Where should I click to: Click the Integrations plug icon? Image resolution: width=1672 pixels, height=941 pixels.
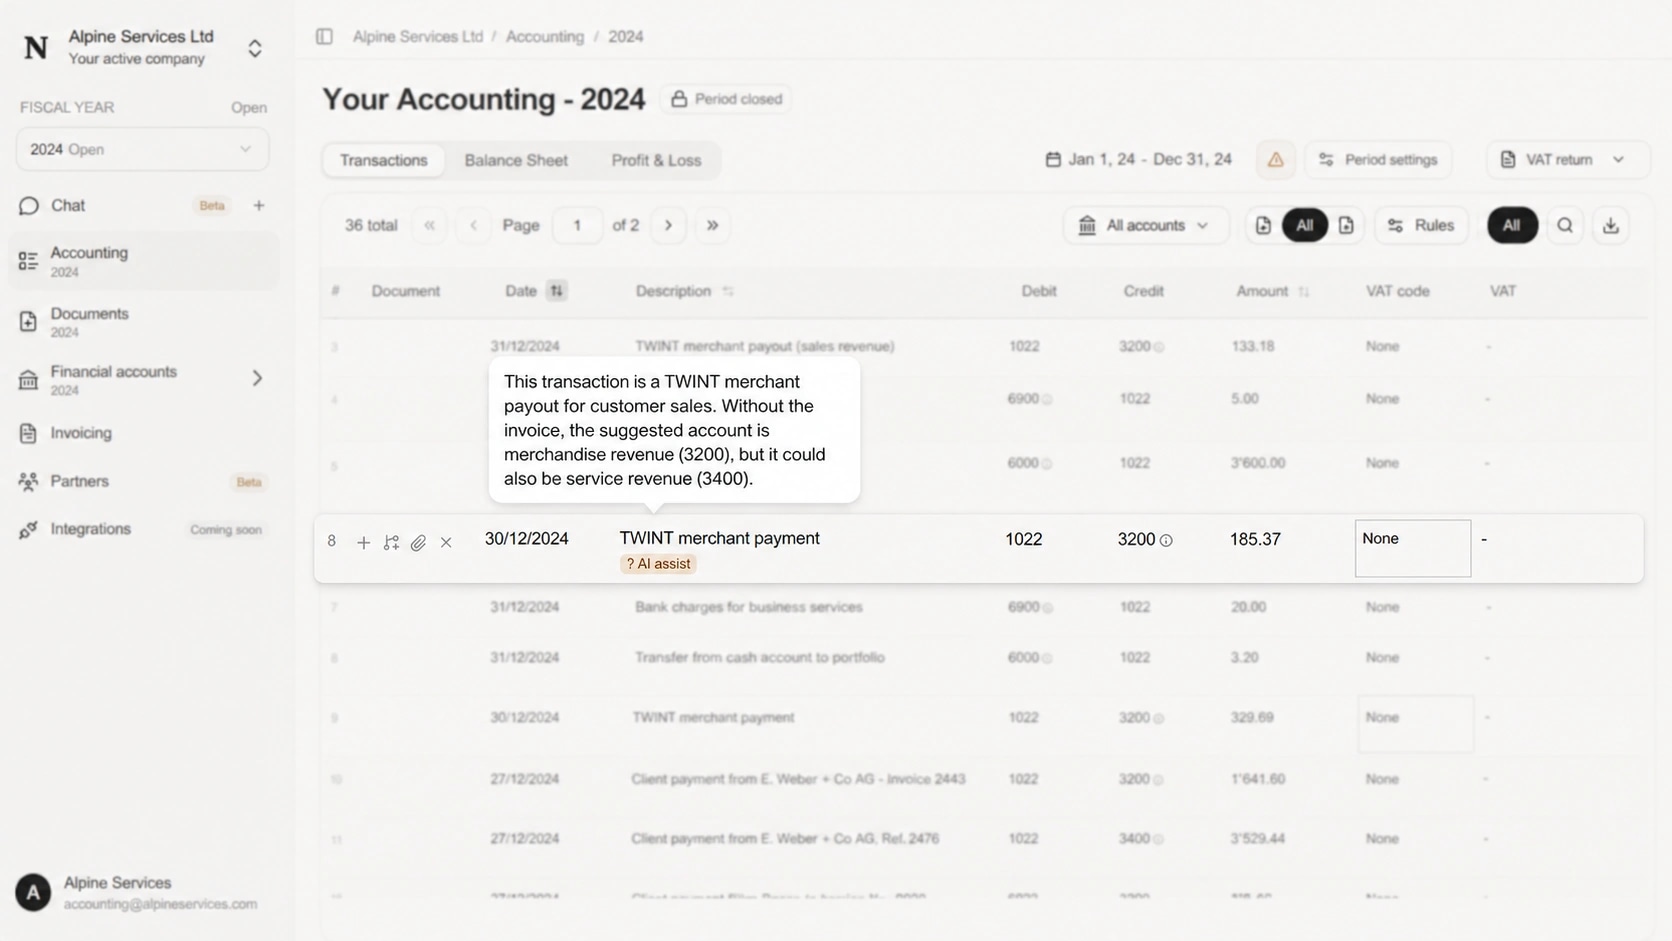tap(28, 530)
